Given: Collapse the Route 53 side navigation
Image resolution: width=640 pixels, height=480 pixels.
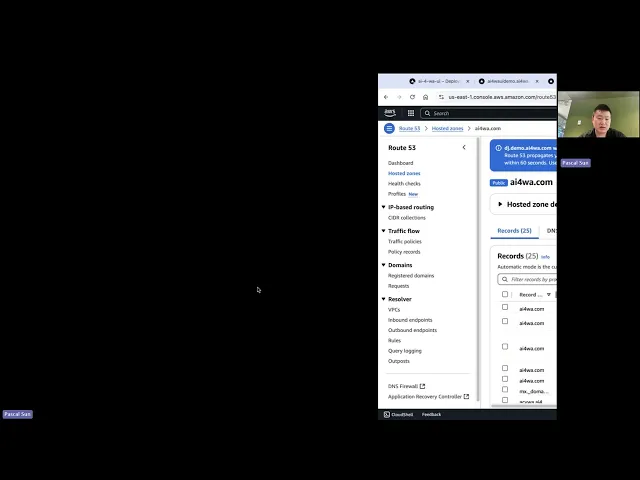Looking at the screenshot, I should (x=464, y=147).
